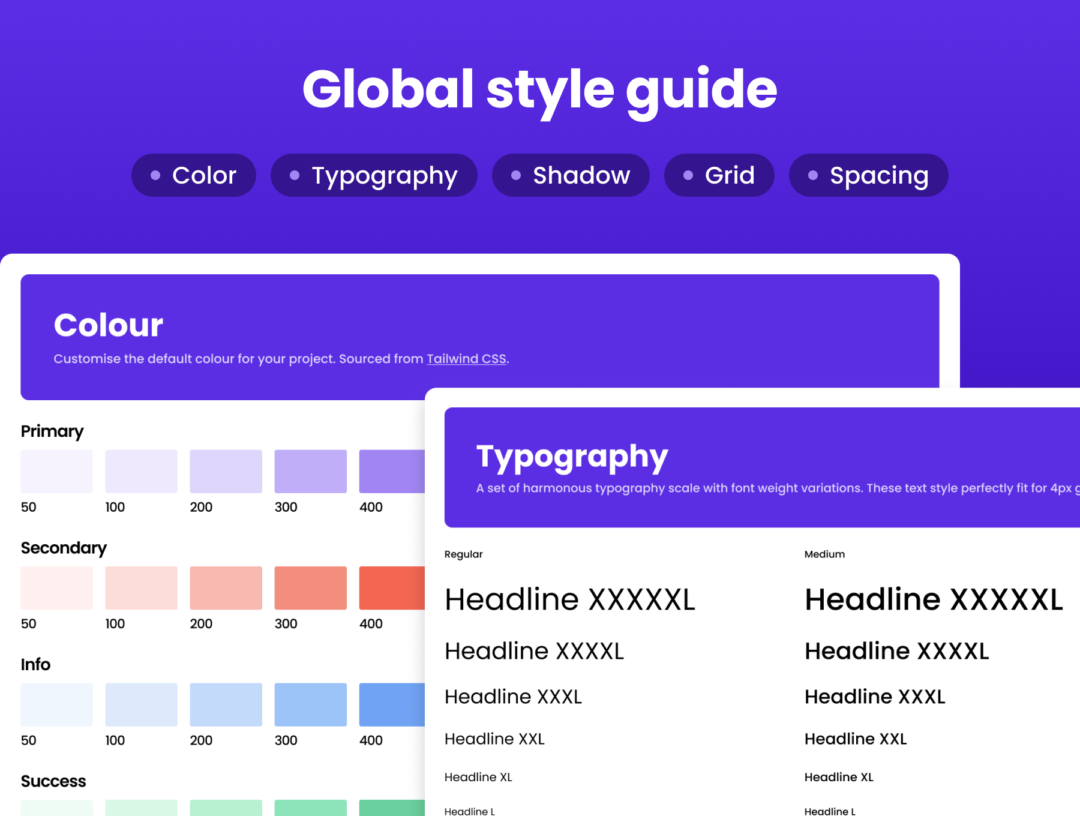Image resolution: width=1080 pixels, height=816 pixels.
Task: Pick the Primary 200 color swatch
Action: (226, 472)
